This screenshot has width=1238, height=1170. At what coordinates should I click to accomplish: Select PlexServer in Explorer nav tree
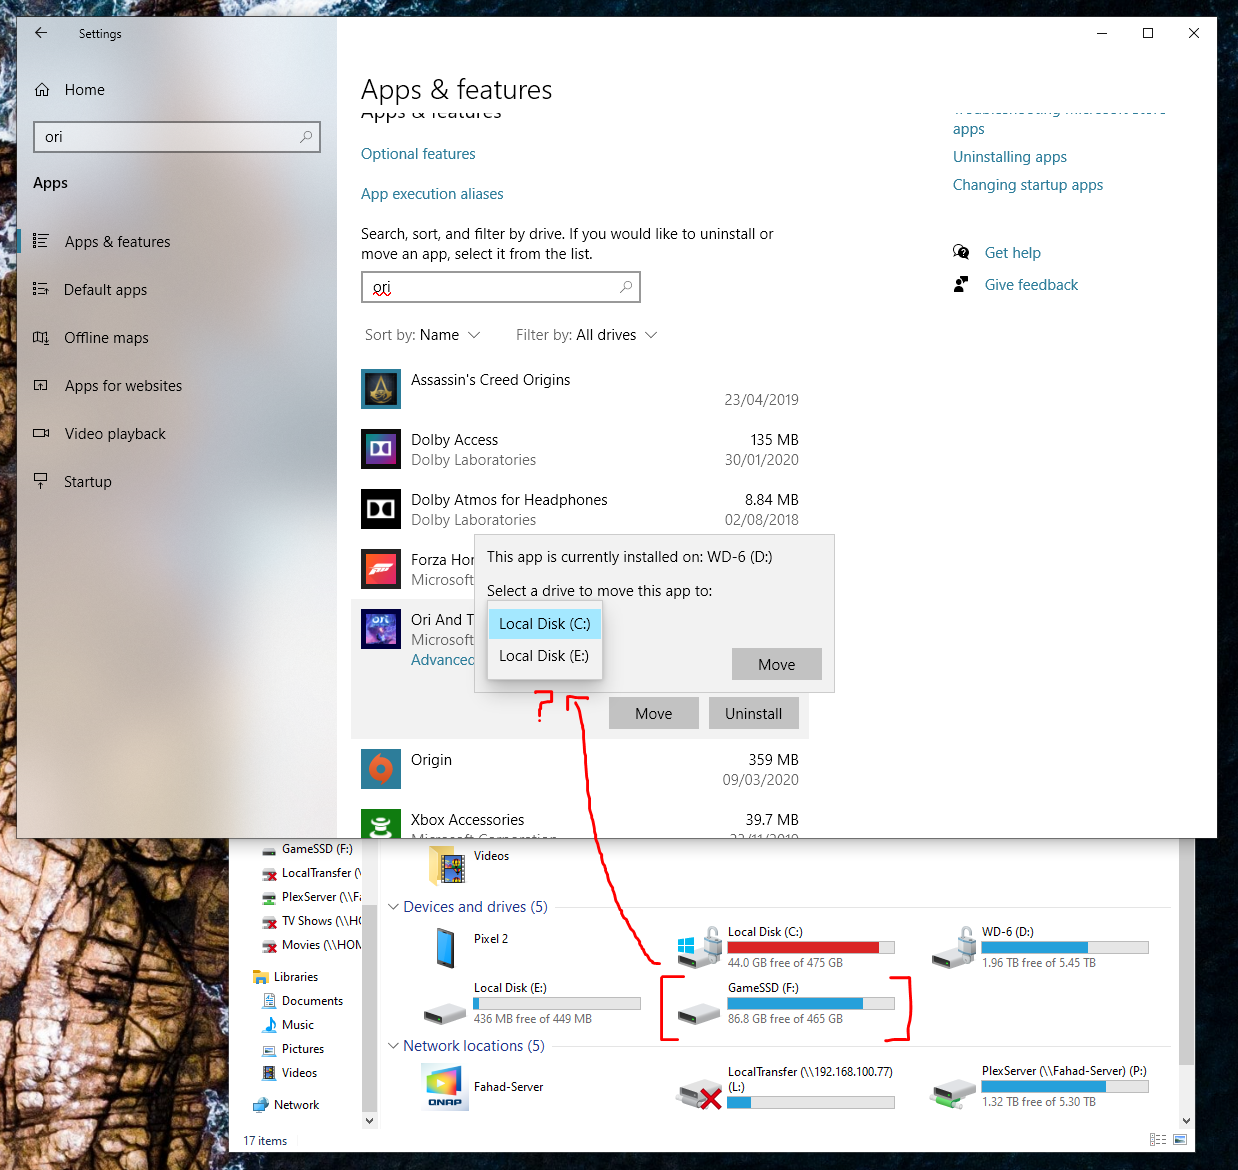pyautogui.click(x=311, y=897)
